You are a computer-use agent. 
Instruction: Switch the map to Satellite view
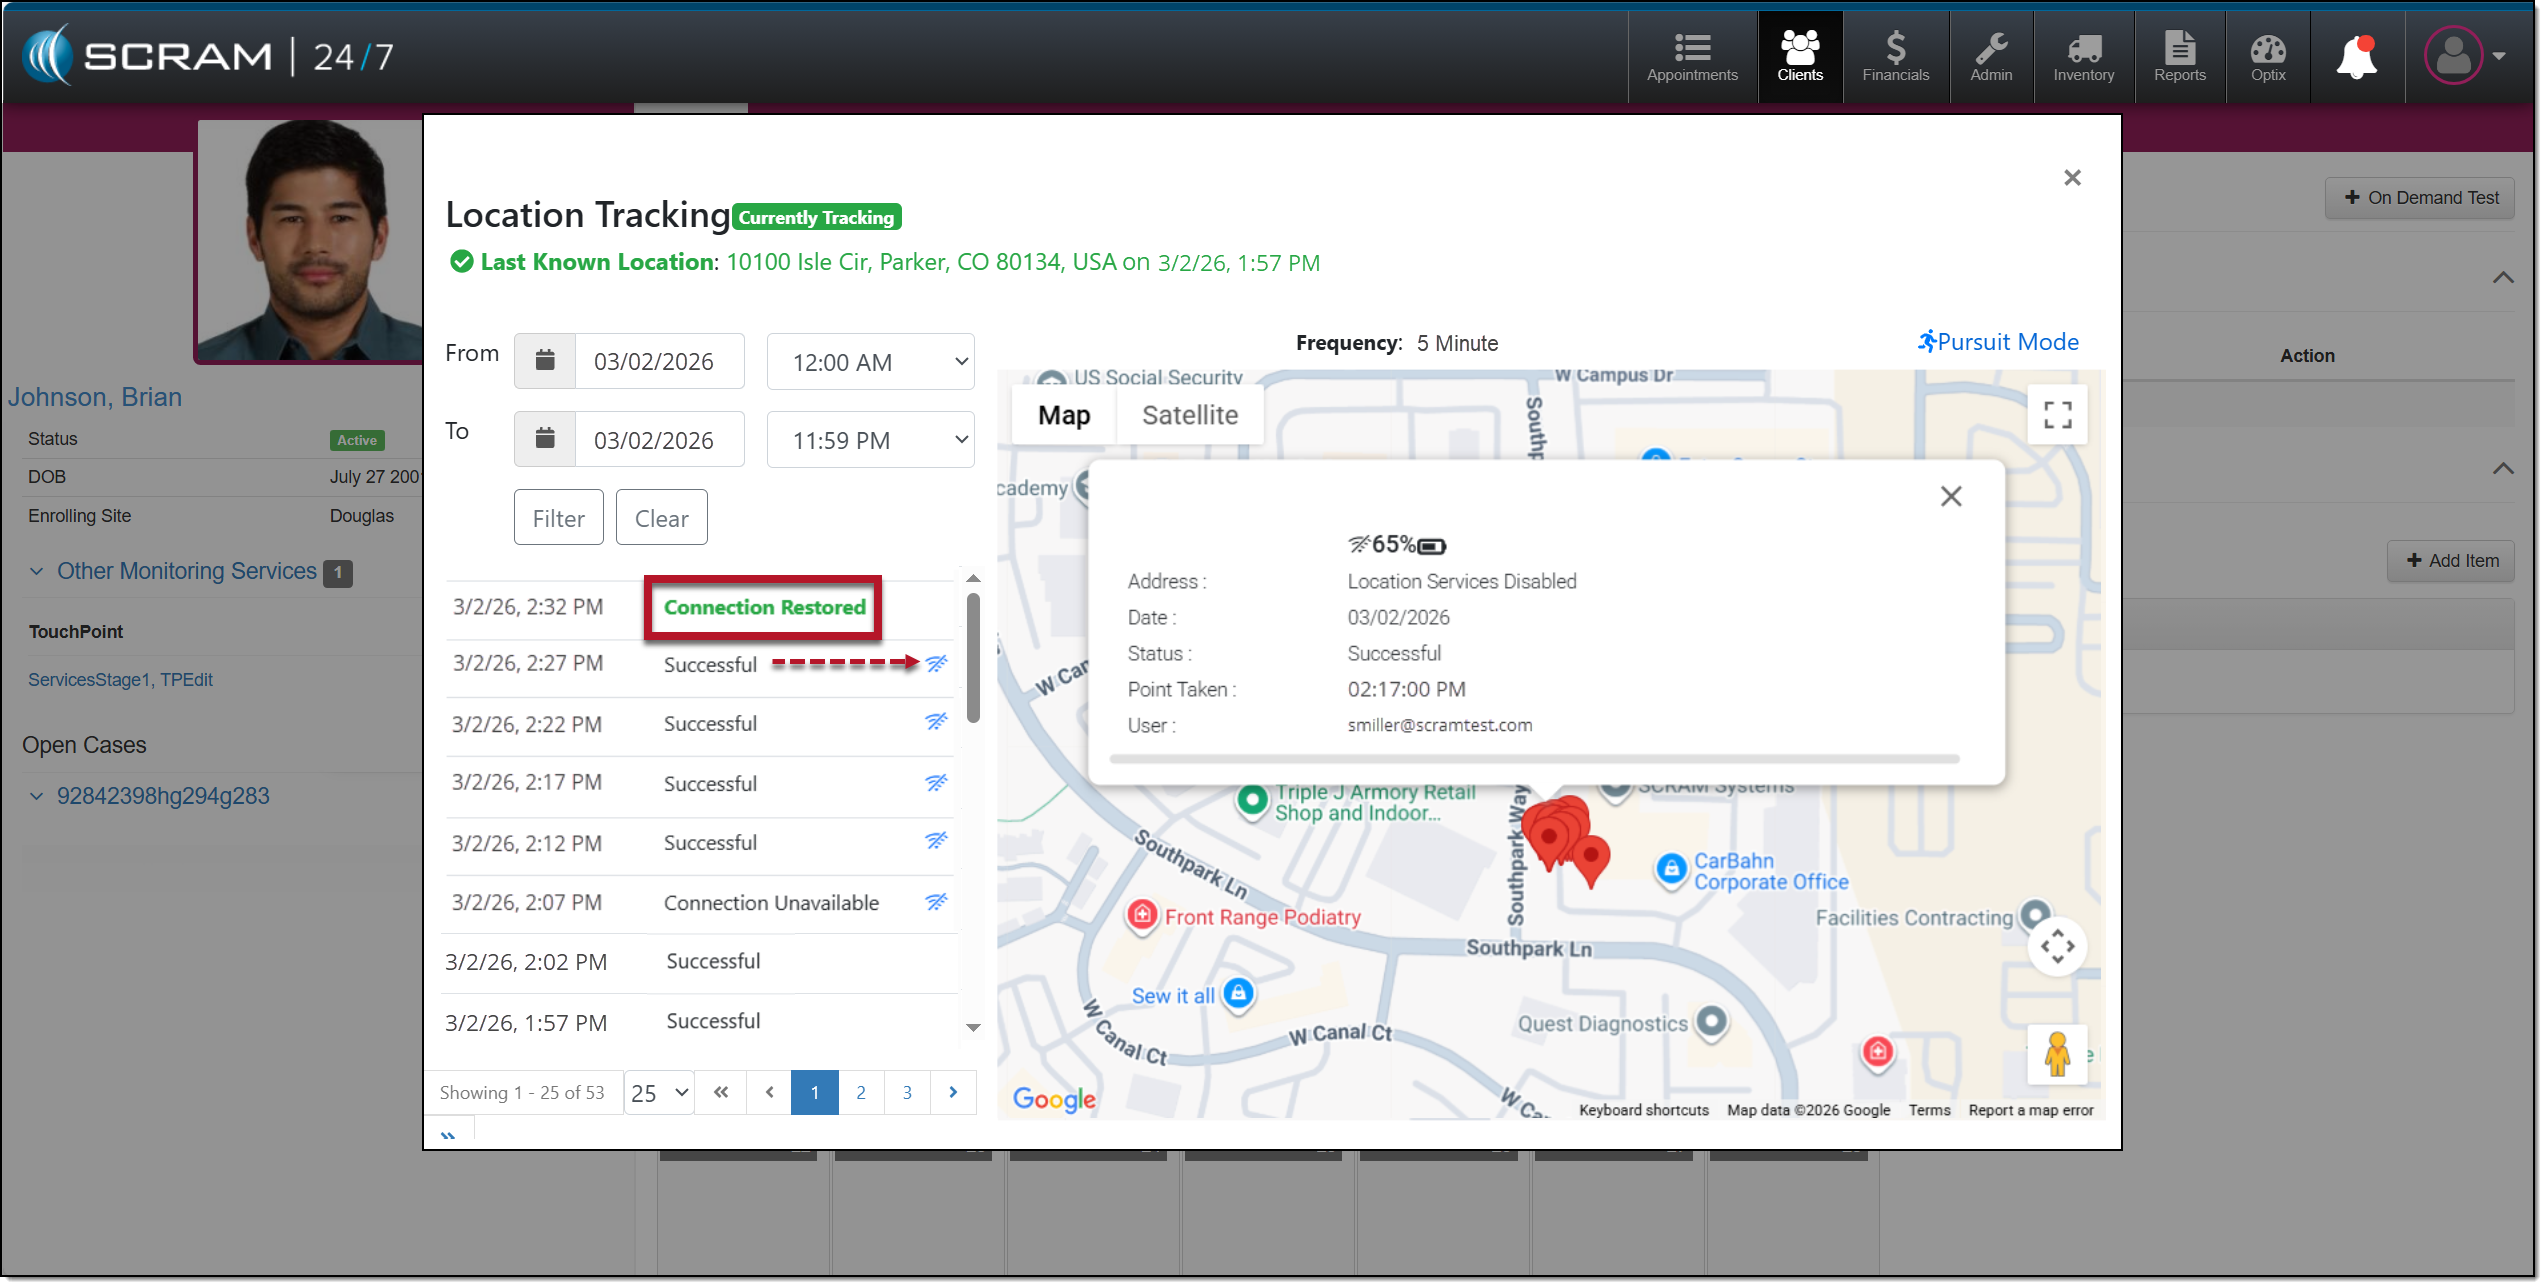point(1191,415)
